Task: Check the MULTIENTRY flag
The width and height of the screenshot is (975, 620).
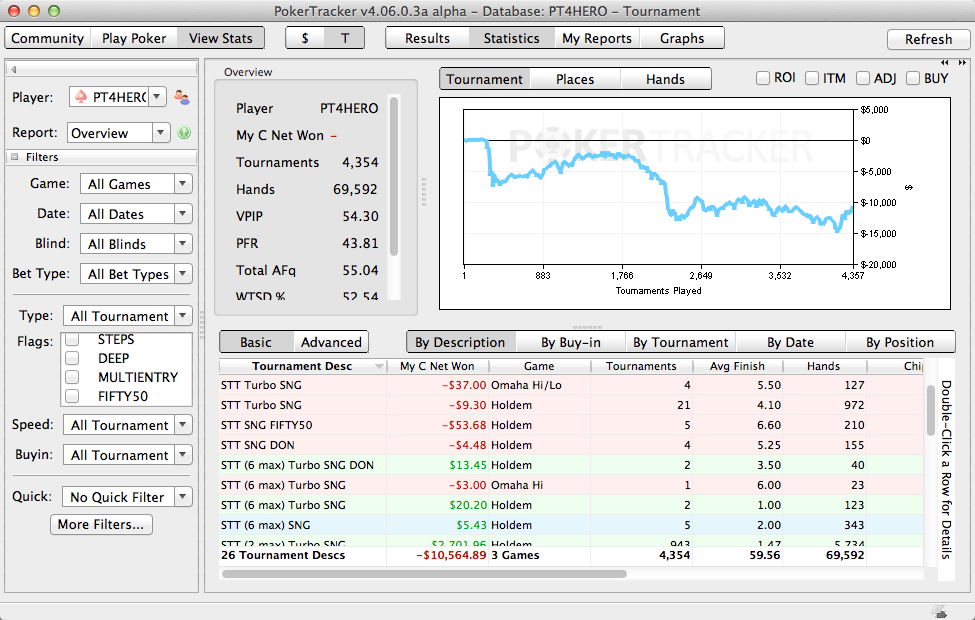Action: (x=72, y=377)
